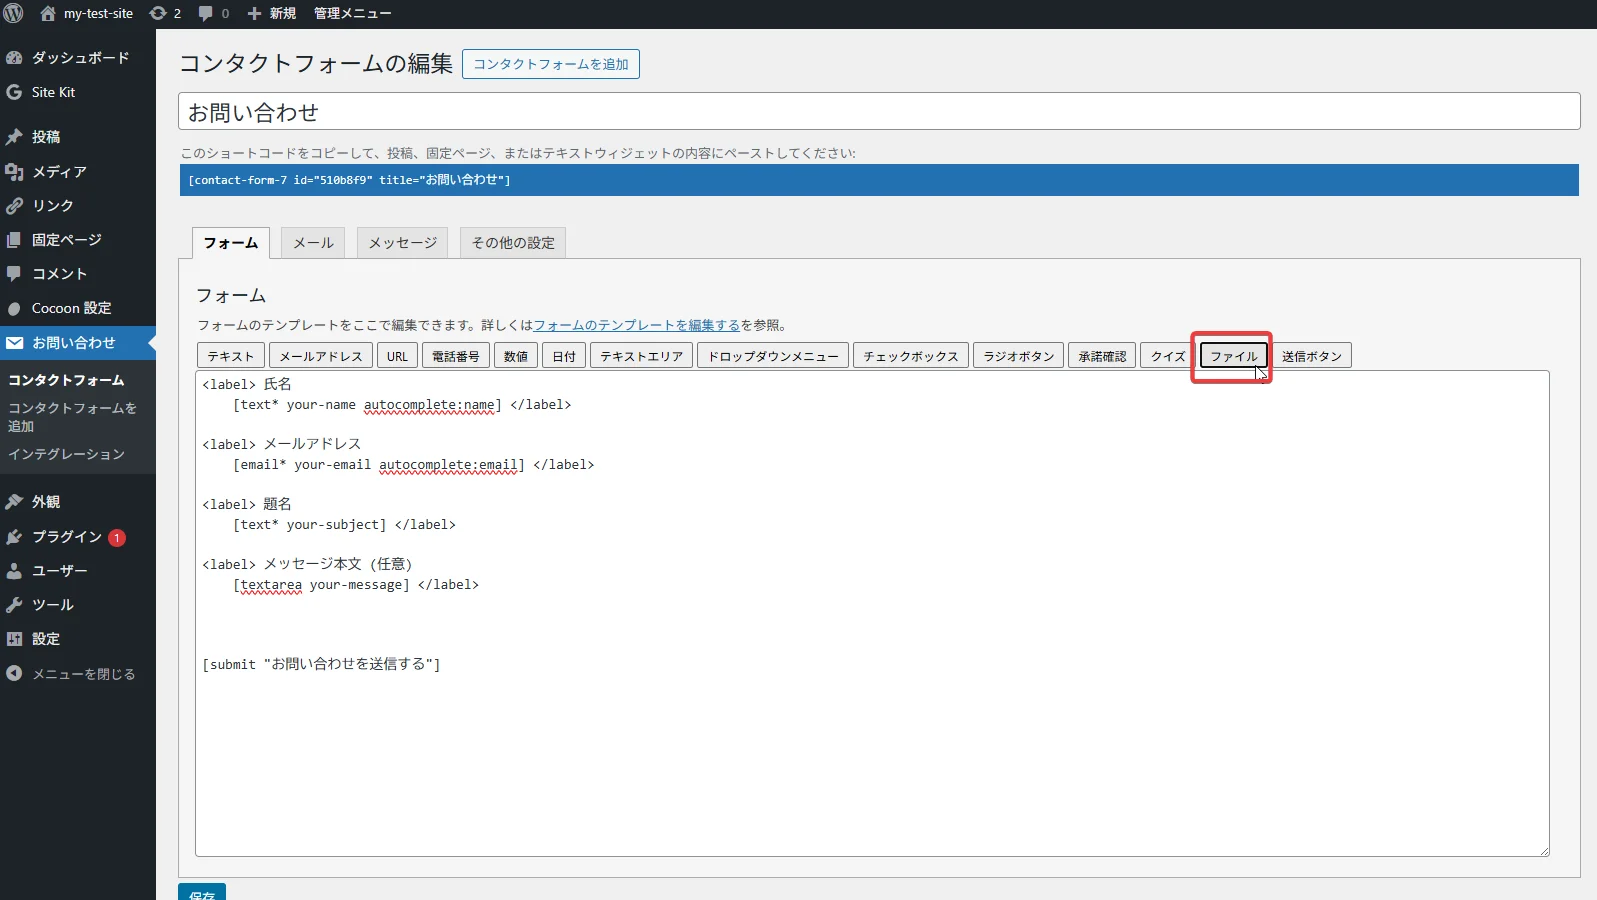
Task: Open 管理メニュー in the admin bar
Action: pyautogui.click(x=352, y=14)
